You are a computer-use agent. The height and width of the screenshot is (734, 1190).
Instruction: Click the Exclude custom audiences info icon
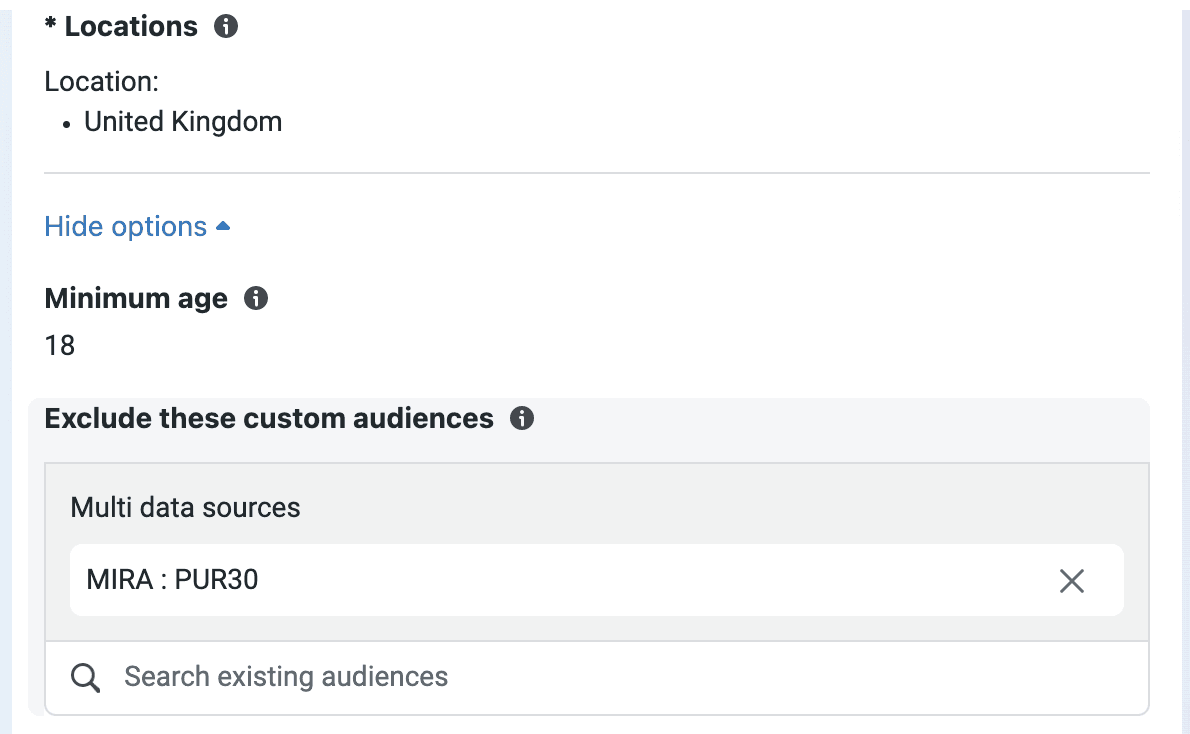pyautogui.click(x=522, y=419)
